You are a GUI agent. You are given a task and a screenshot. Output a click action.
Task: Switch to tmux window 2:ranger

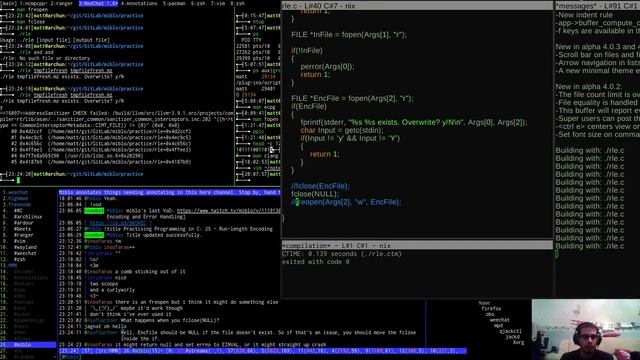(x=62, y=3)
